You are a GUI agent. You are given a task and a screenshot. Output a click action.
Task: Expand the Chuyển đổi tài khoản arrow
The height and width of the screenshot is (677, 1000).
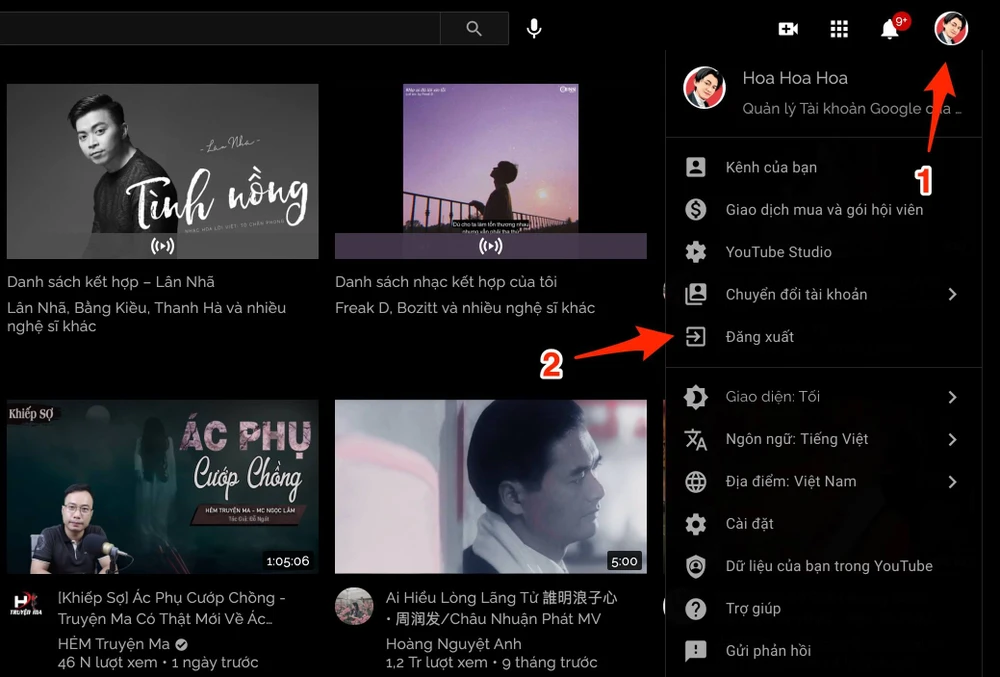click(951, 294)
